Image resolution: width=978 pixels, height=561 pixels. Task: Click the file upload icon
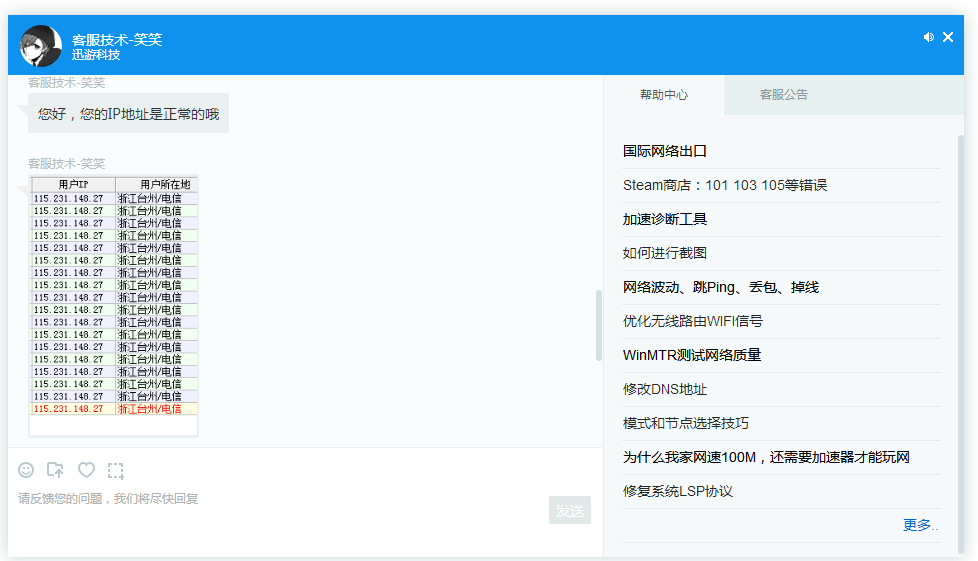[x=55, y=470]
